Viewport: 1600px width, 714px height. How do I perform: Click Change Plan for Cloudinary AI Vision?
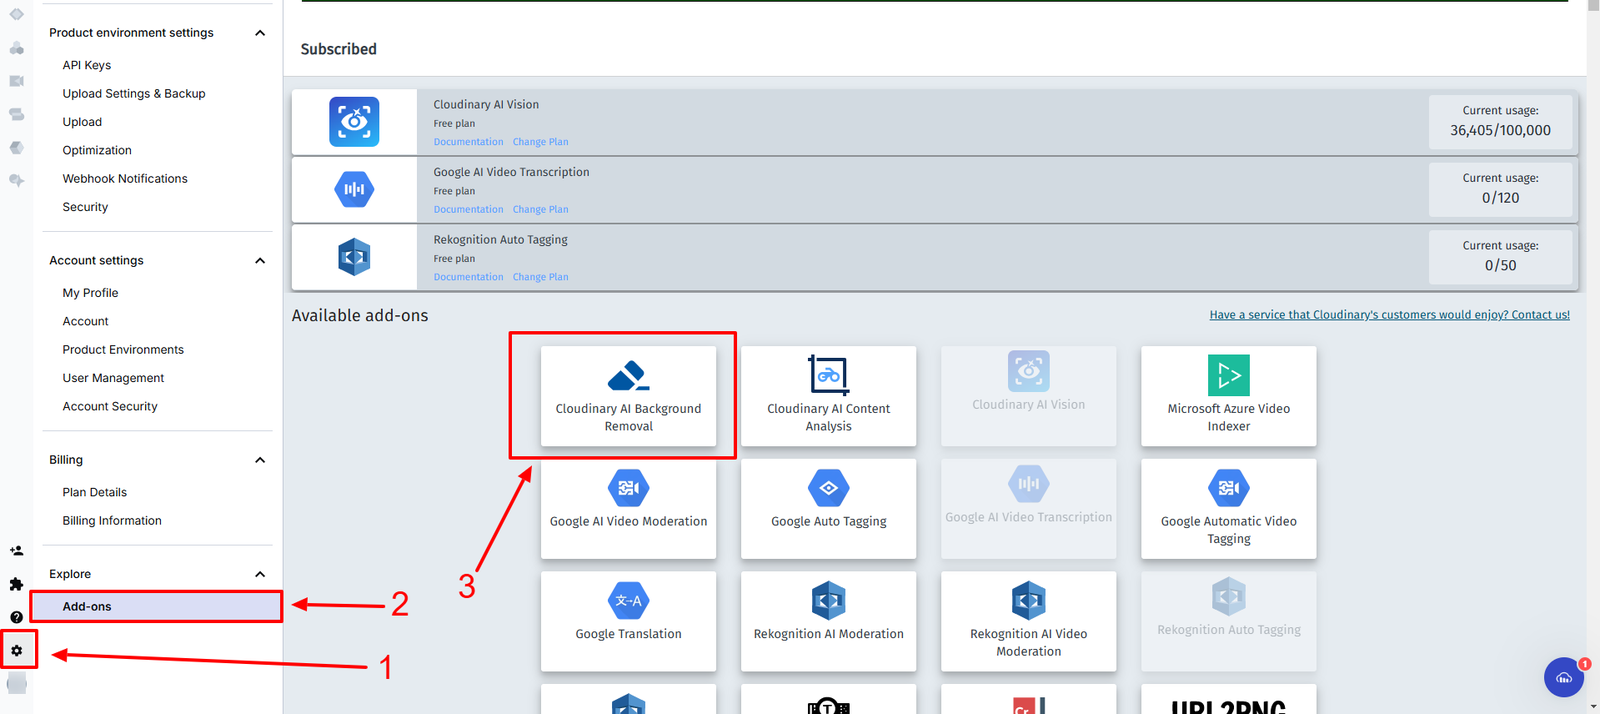point(540,142)
